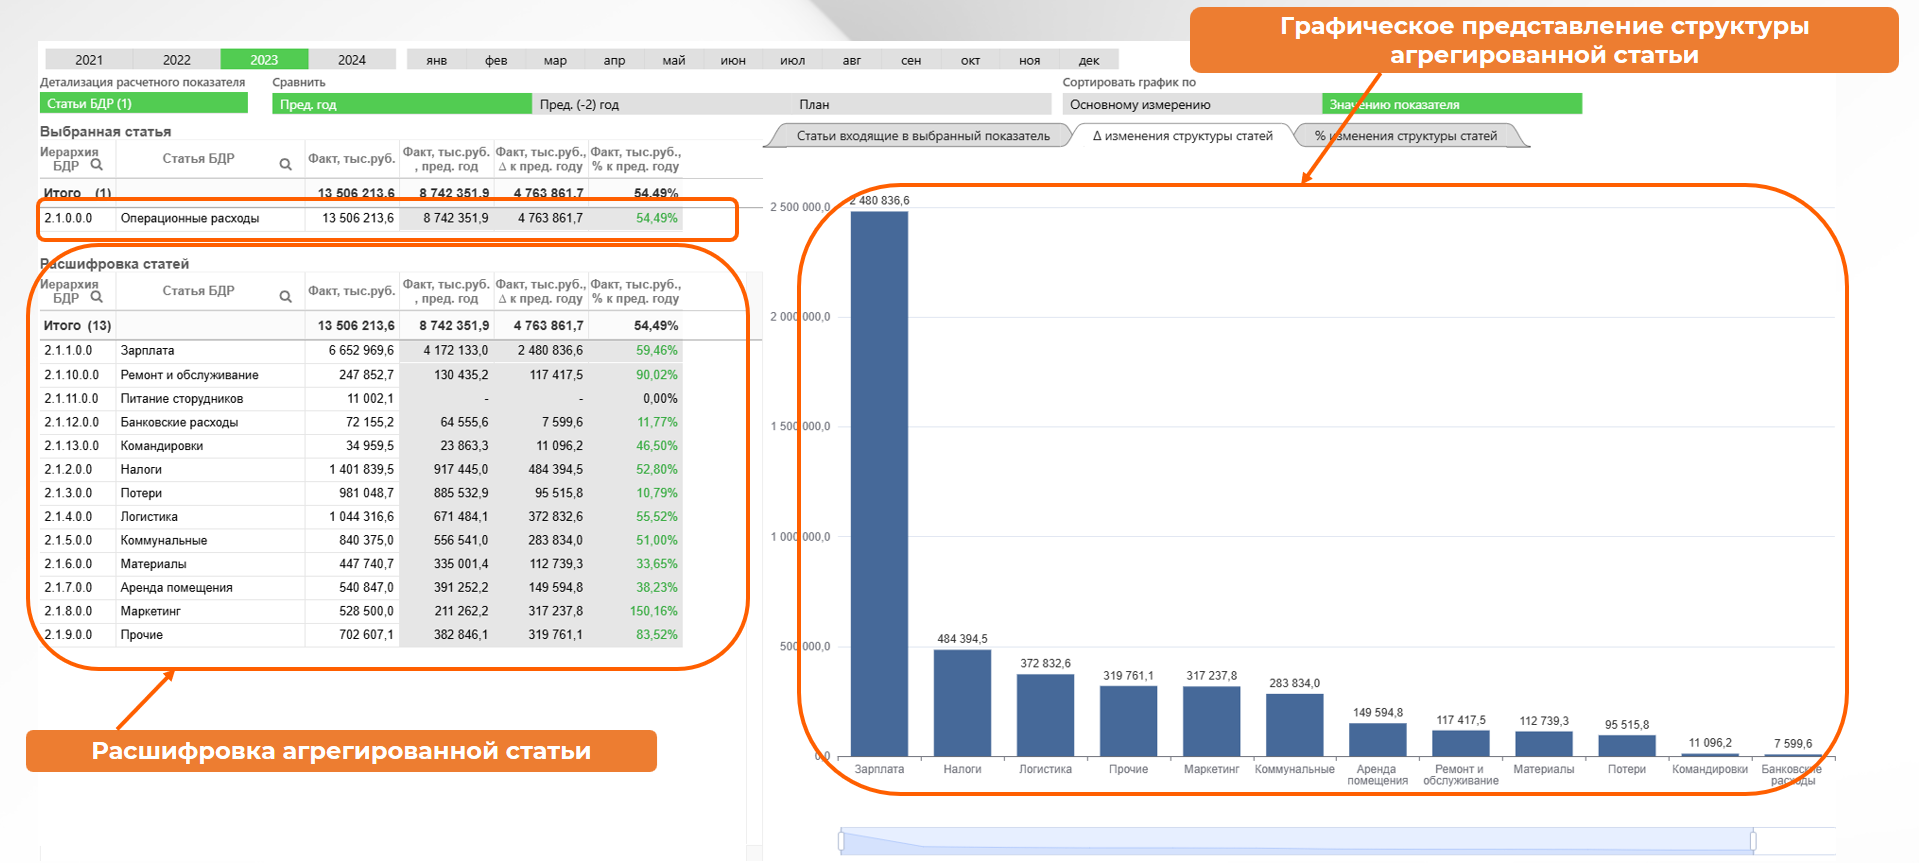
Task: Click the Материалы table row
Action: pyautogui.click(x=361, y=564)
